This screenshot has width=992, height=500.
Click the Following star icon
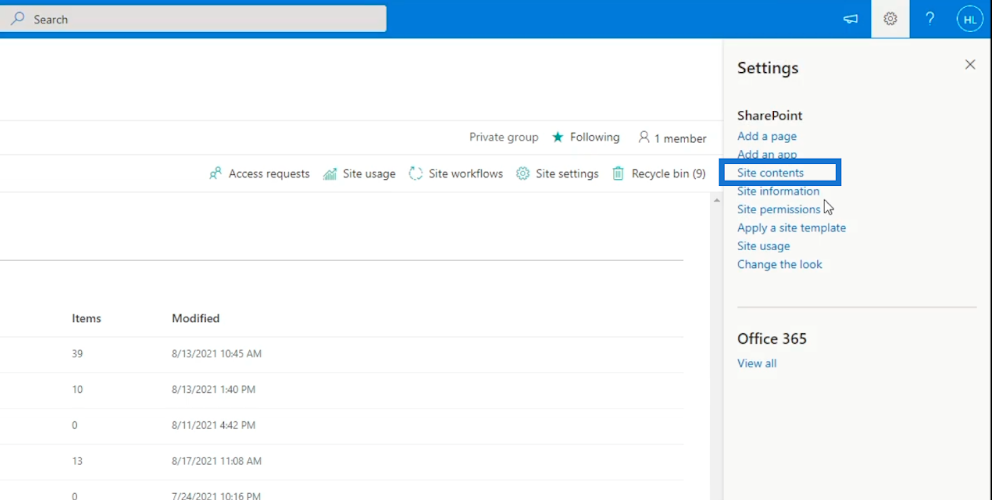click(557, 137)
